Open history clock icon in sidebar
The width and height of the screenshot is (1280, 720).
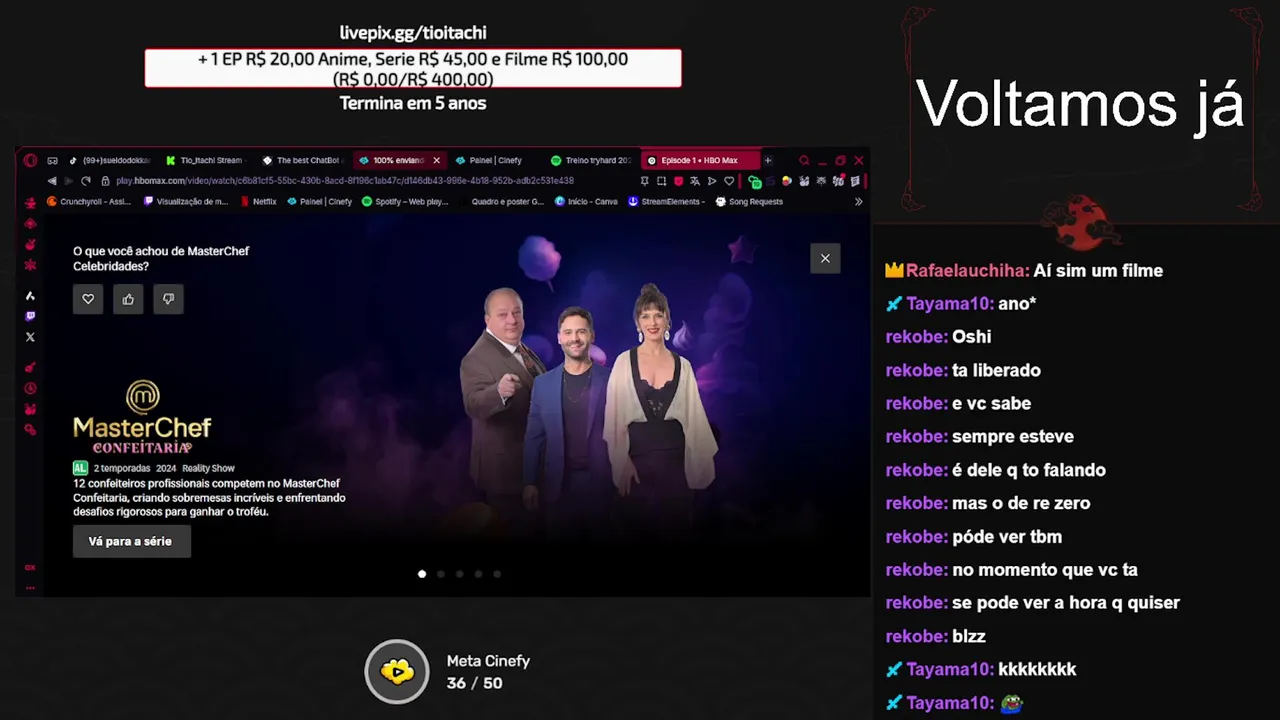30,388
